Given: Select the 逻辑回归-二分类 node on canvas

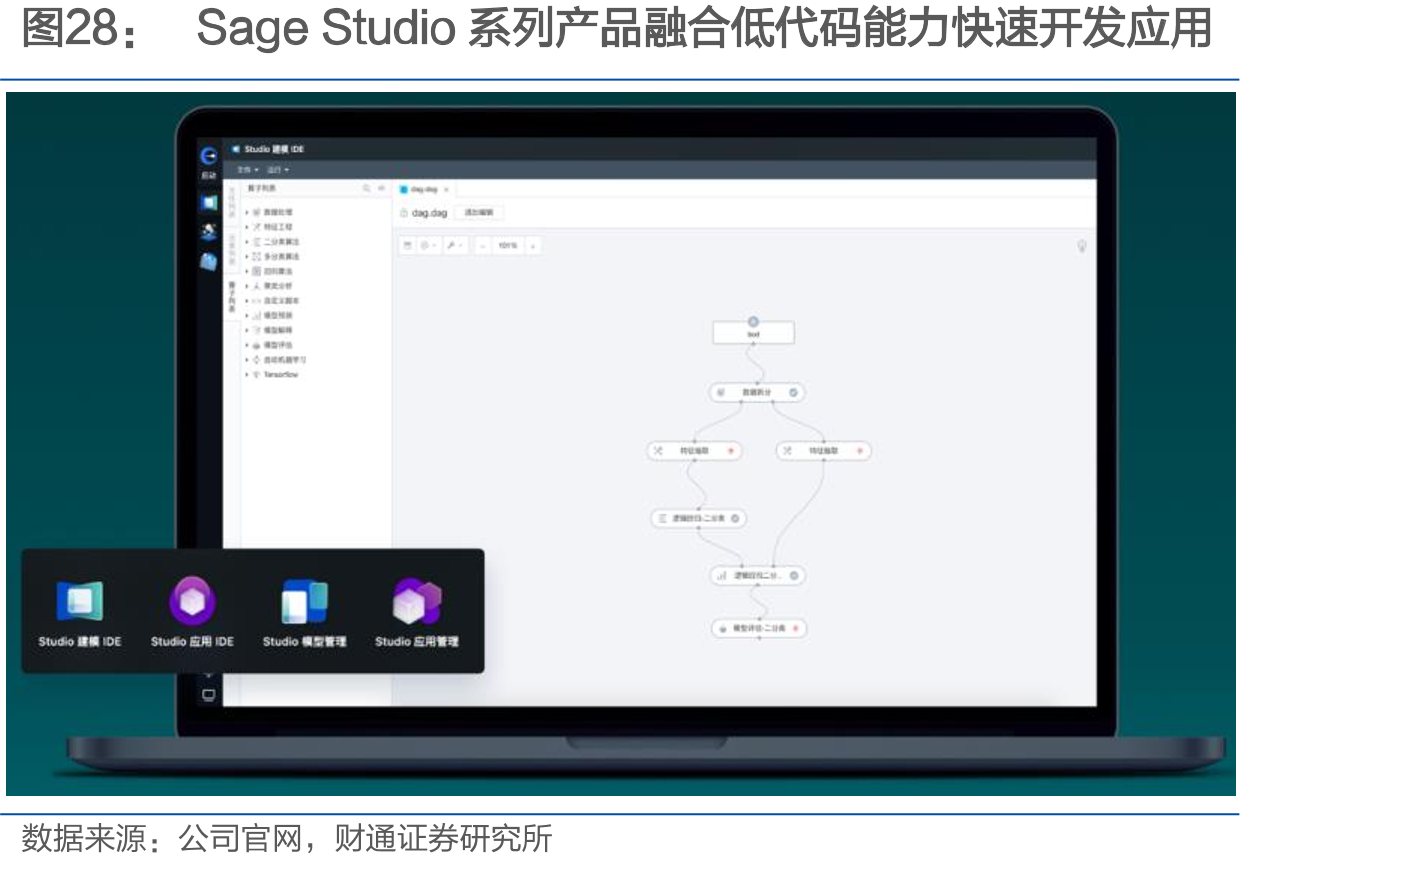Looking at the screenshot, I should click(699, 518).
